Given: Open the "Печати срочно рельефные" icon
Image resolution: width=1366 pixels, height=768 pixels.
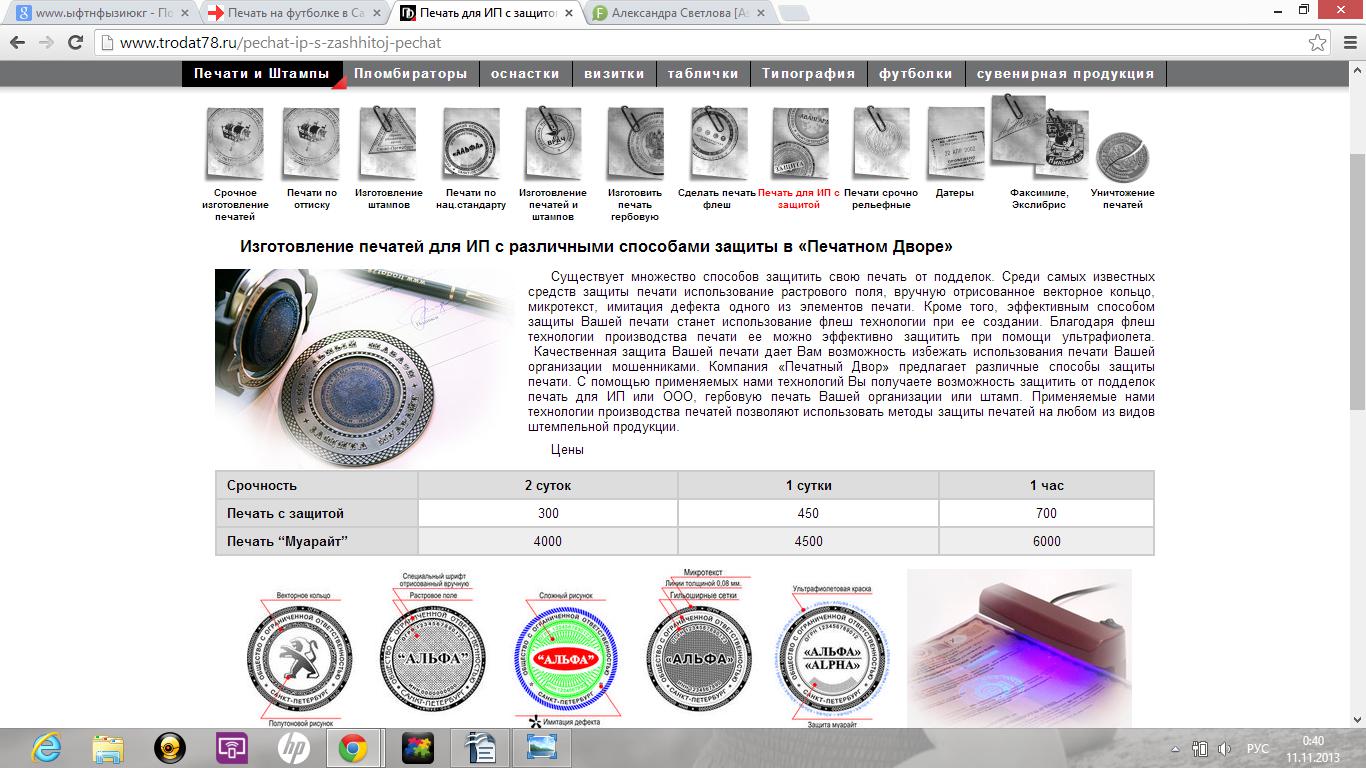Looking at the screenshot, I should pyautogui.click(x=881, y=143).
